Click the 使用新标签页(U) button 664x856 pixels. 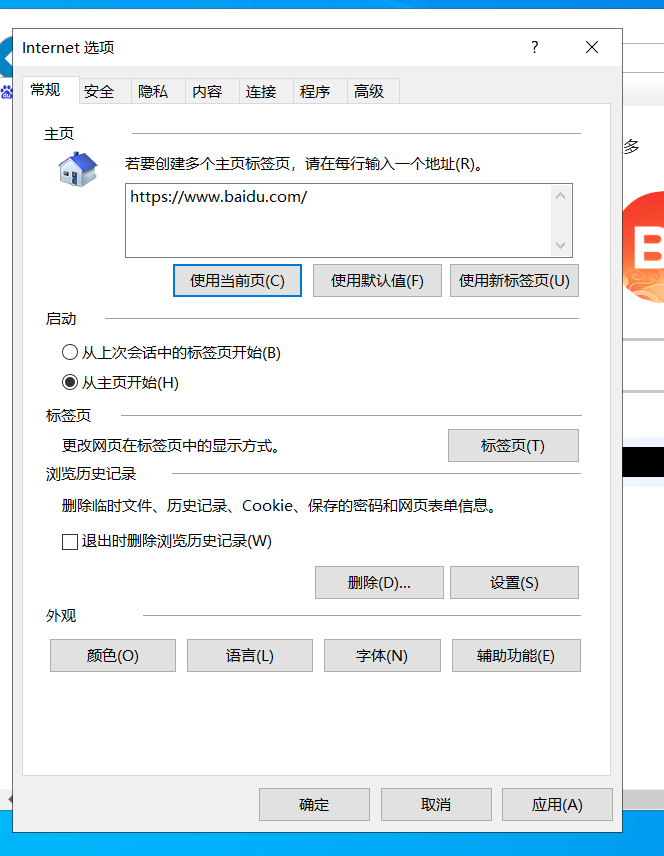click(x=514, y=281)
